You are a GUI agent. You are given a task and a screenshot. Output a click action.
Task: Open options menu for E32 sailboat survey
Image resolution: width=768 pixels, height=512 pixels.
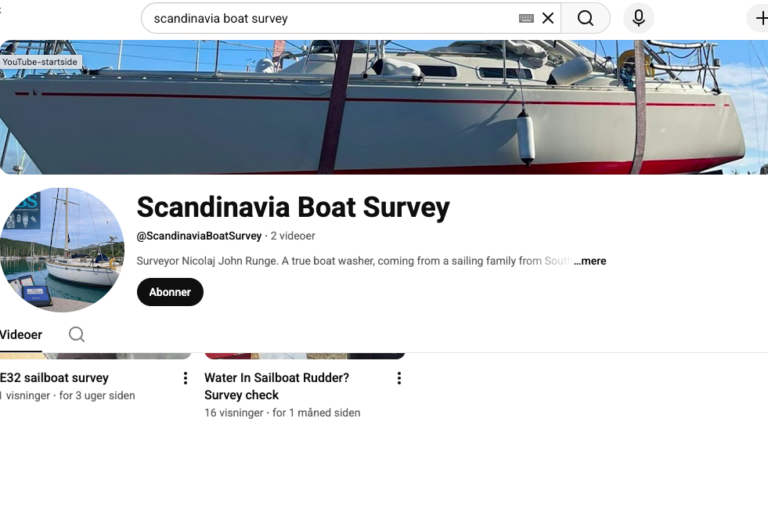pyautogui.click(x=185, y=378)
